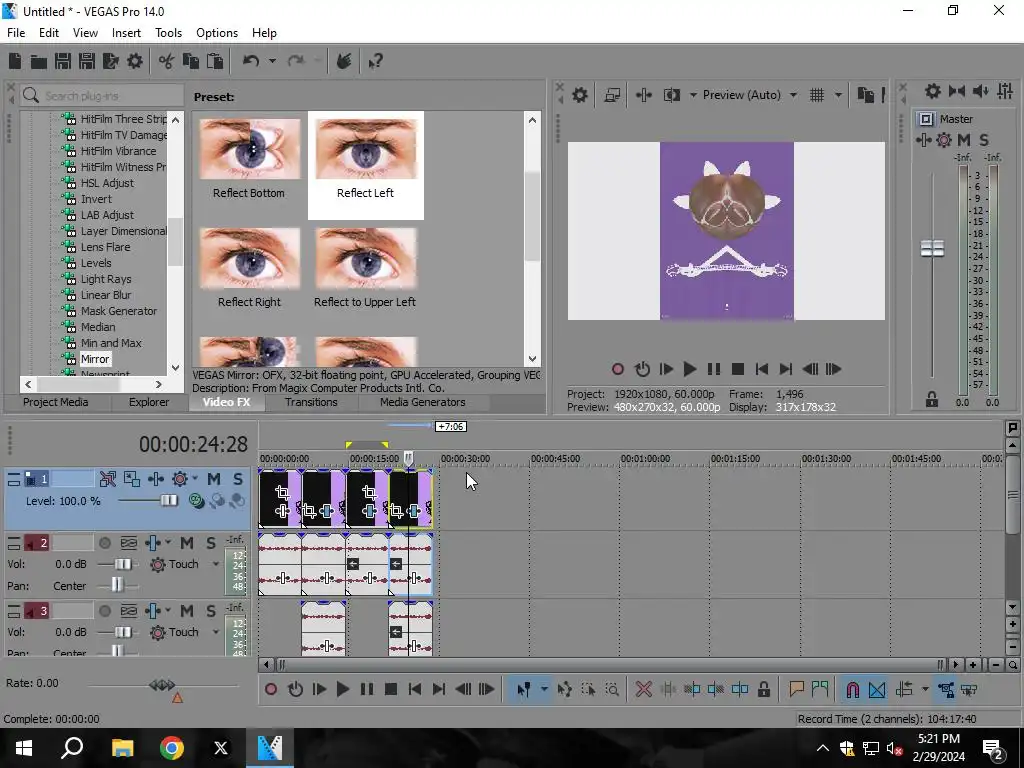This screenshot has height=768, width=1024.
Task: Open Master bus audio properties gear
Action: click(x=933, y=91)
